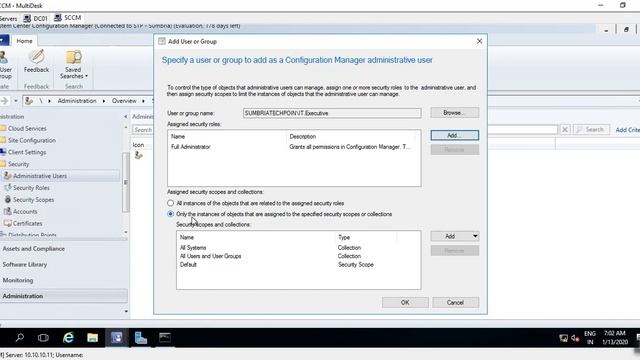The width and height of the screenshot is (640, 360).
Task: Click Overview in the breadcrumb
Action: click(x=124, y=101)
